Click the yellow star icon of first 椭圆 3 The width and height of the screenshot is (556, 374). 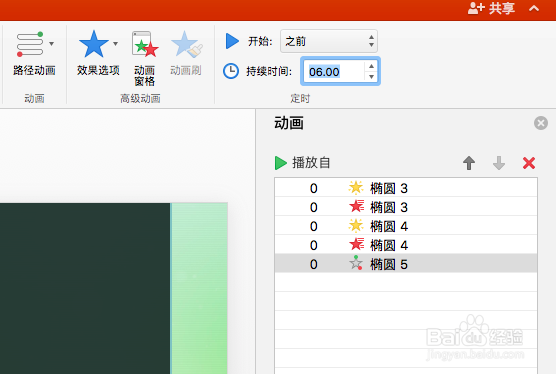point(356,188)
